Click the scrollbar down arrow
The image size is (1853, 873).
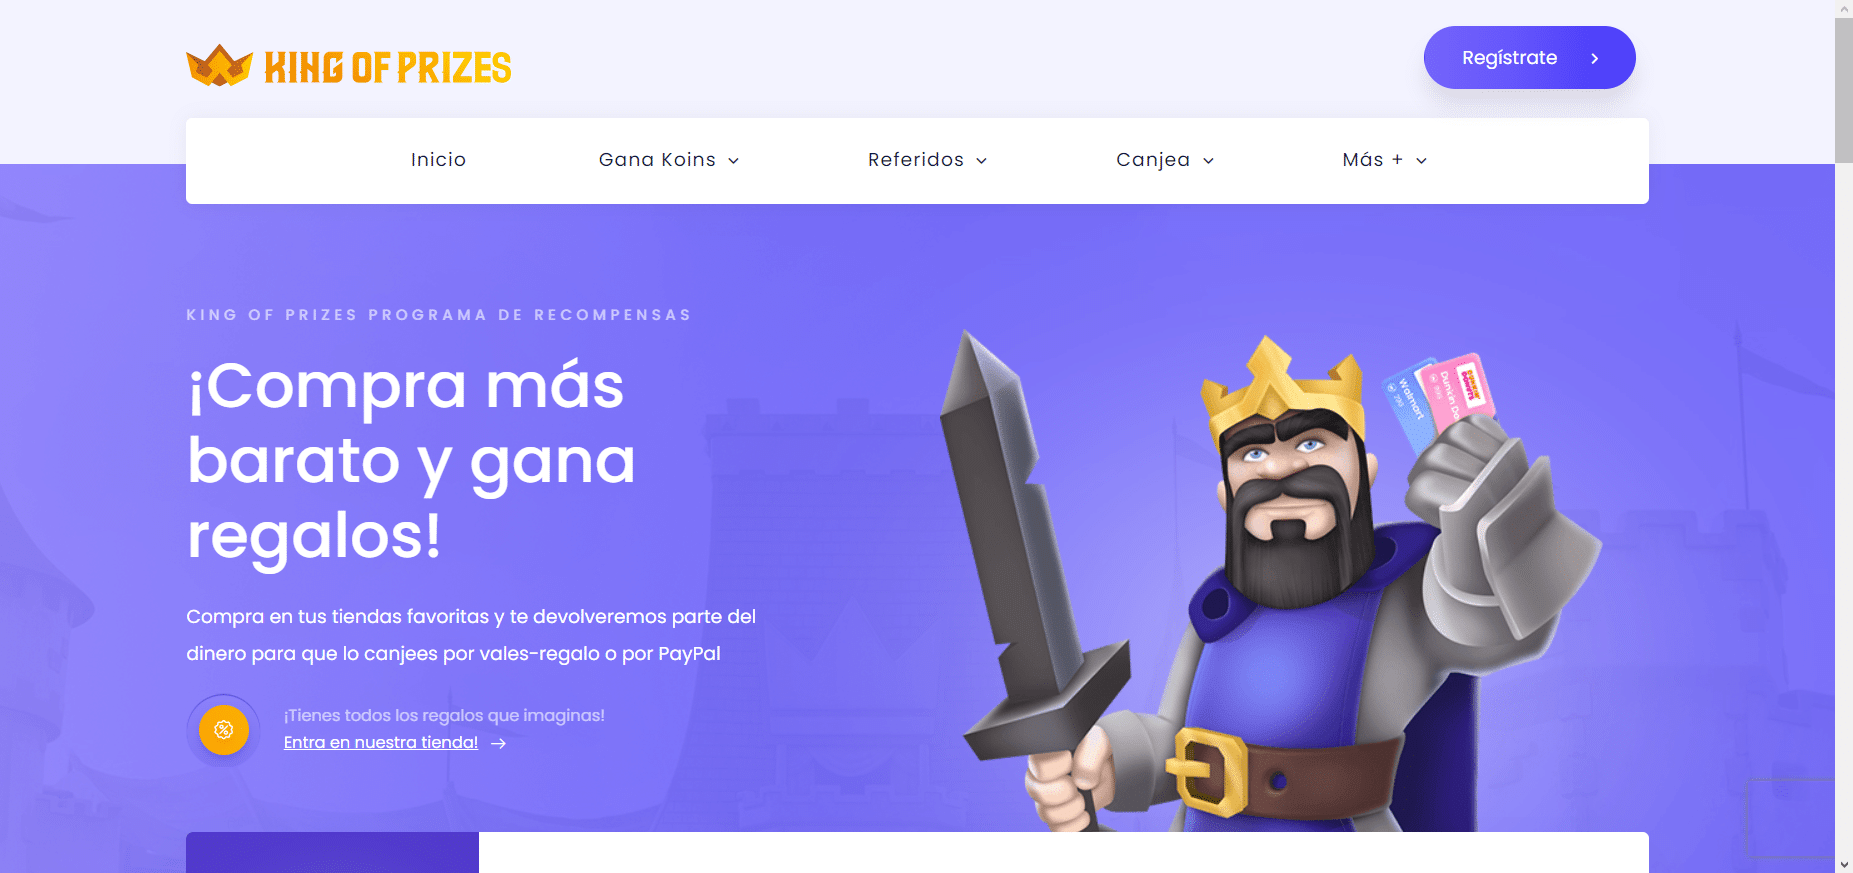(1844, 865)
